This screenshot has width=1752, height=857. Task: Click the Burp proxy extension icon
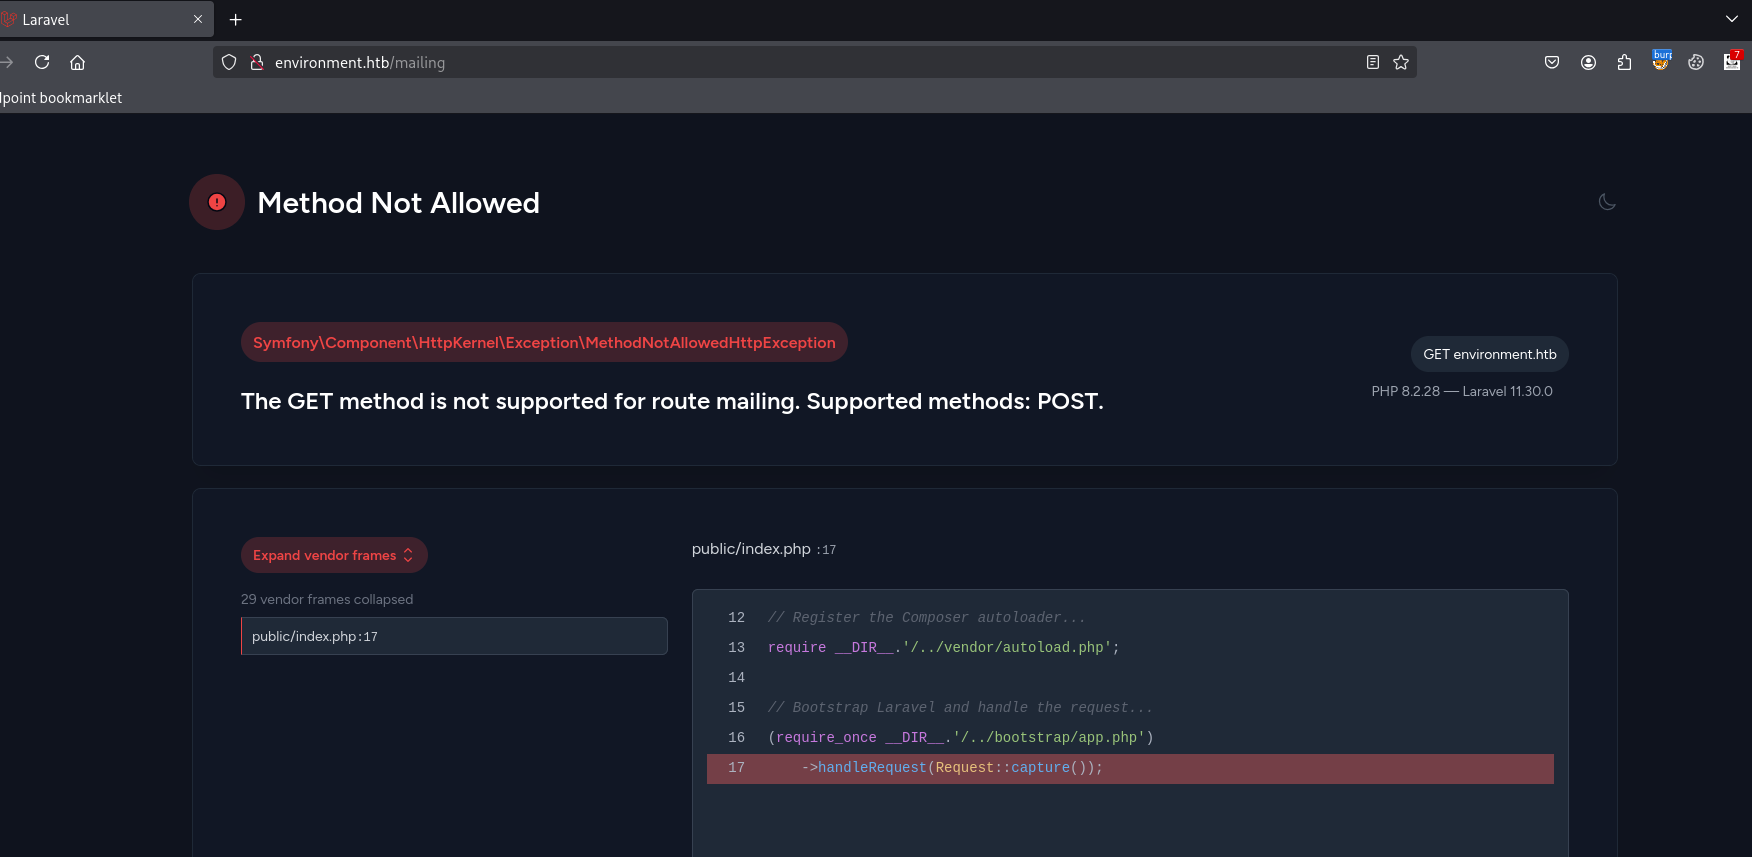(1661, 61)
